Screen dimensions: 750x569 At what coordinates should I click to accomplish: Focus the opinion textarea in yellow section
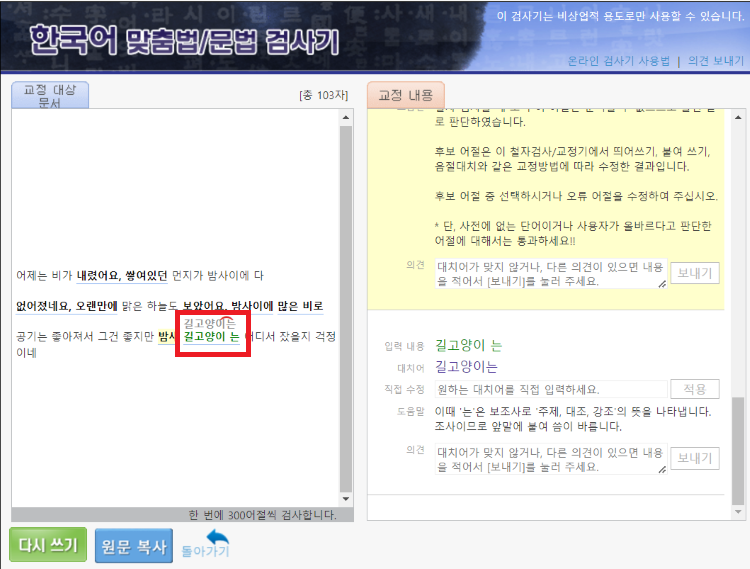click(x=551, y=274)
